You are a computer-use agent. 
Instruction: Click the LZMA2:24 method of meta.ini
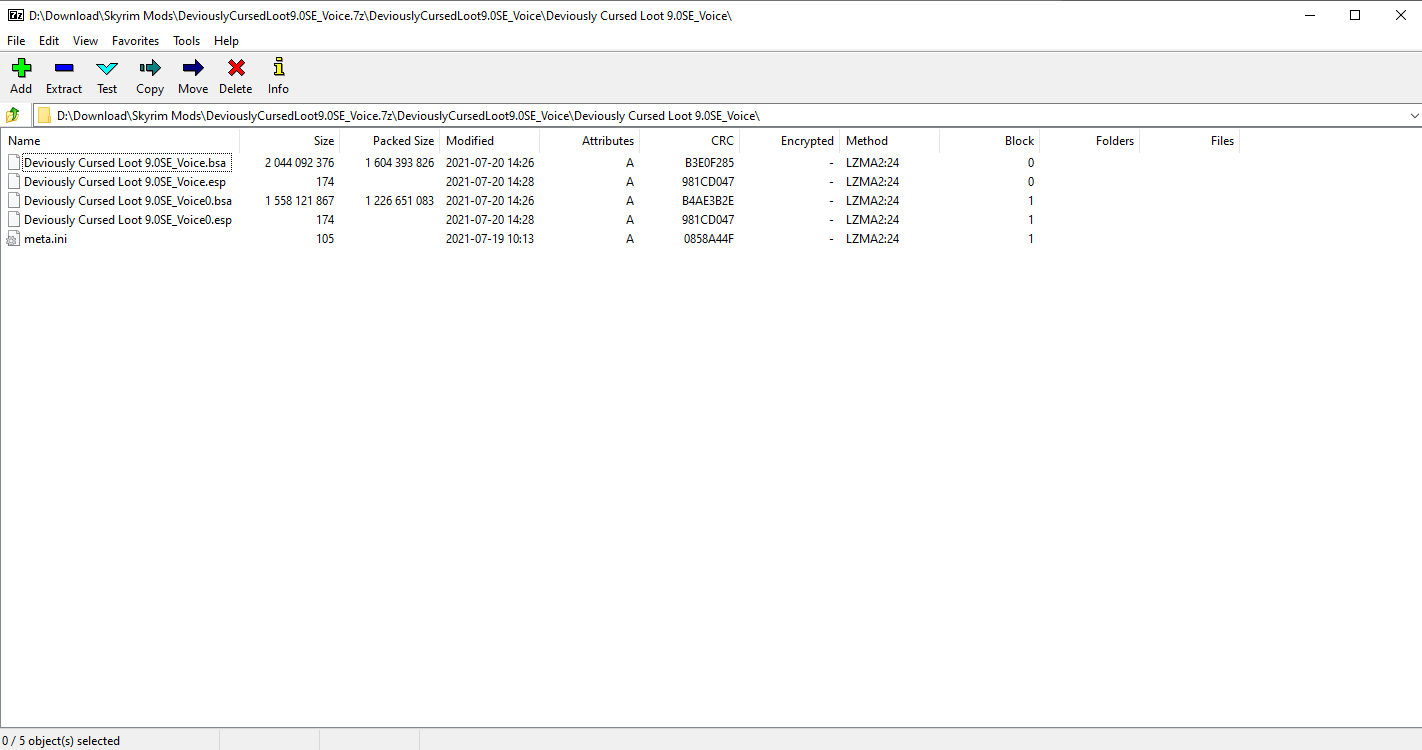click(x=872, y=239)
